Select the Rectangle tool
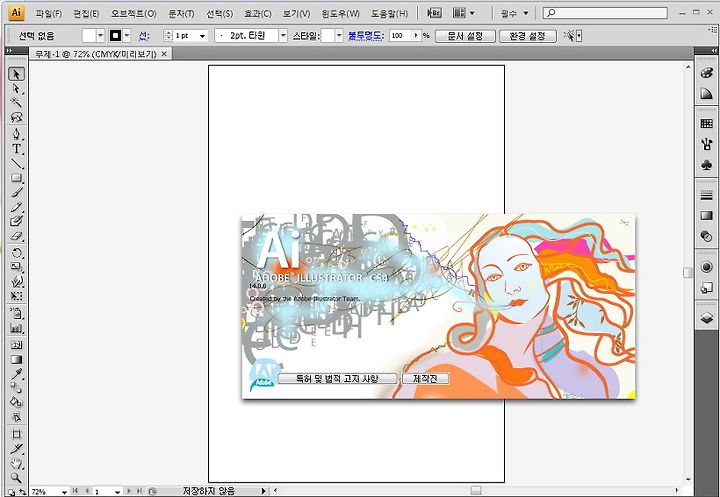The height and width of the screenshot is (497, 720). tap(16, 178)
